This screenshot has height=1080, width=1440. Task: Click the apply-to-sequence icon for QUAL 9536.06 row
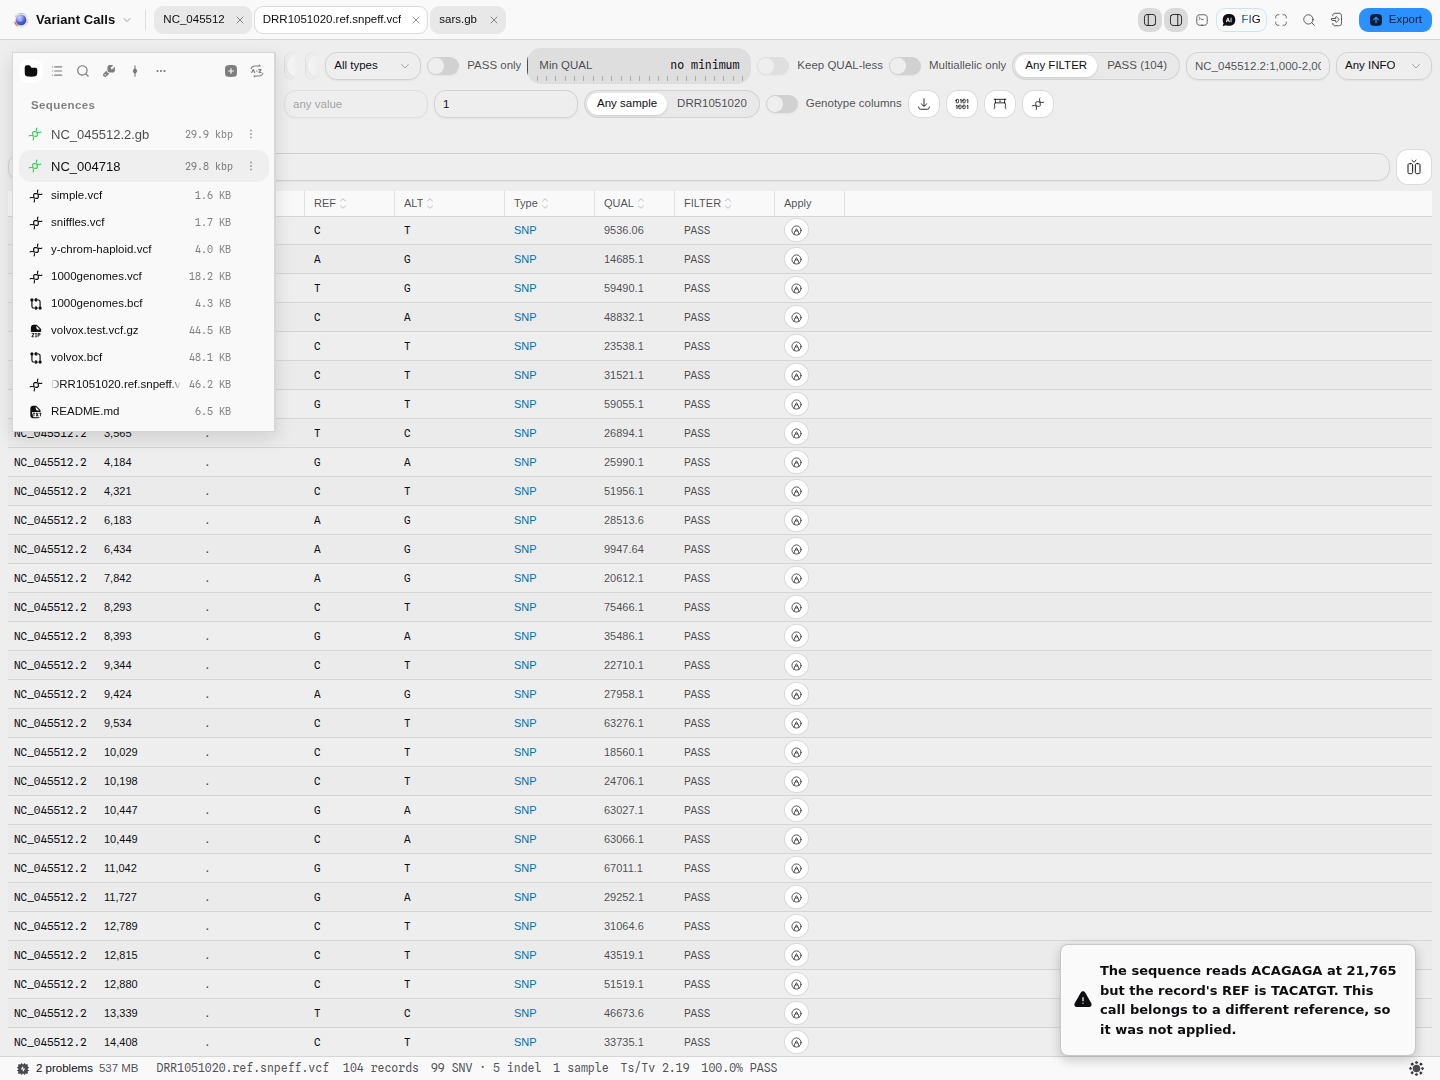tap(796, 231)
